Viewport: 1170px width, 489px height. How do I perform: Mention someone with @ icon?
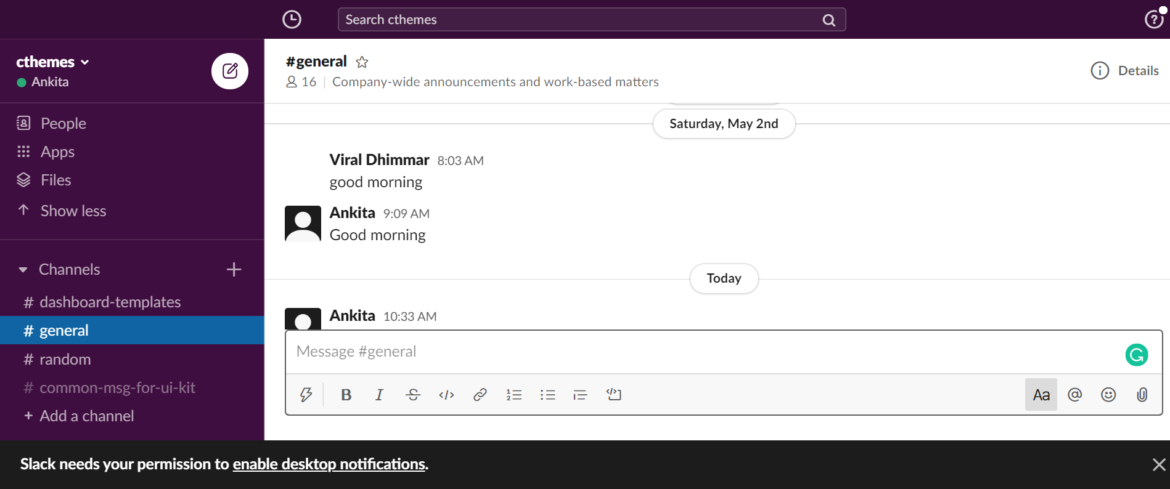[x=1074, y=395]
